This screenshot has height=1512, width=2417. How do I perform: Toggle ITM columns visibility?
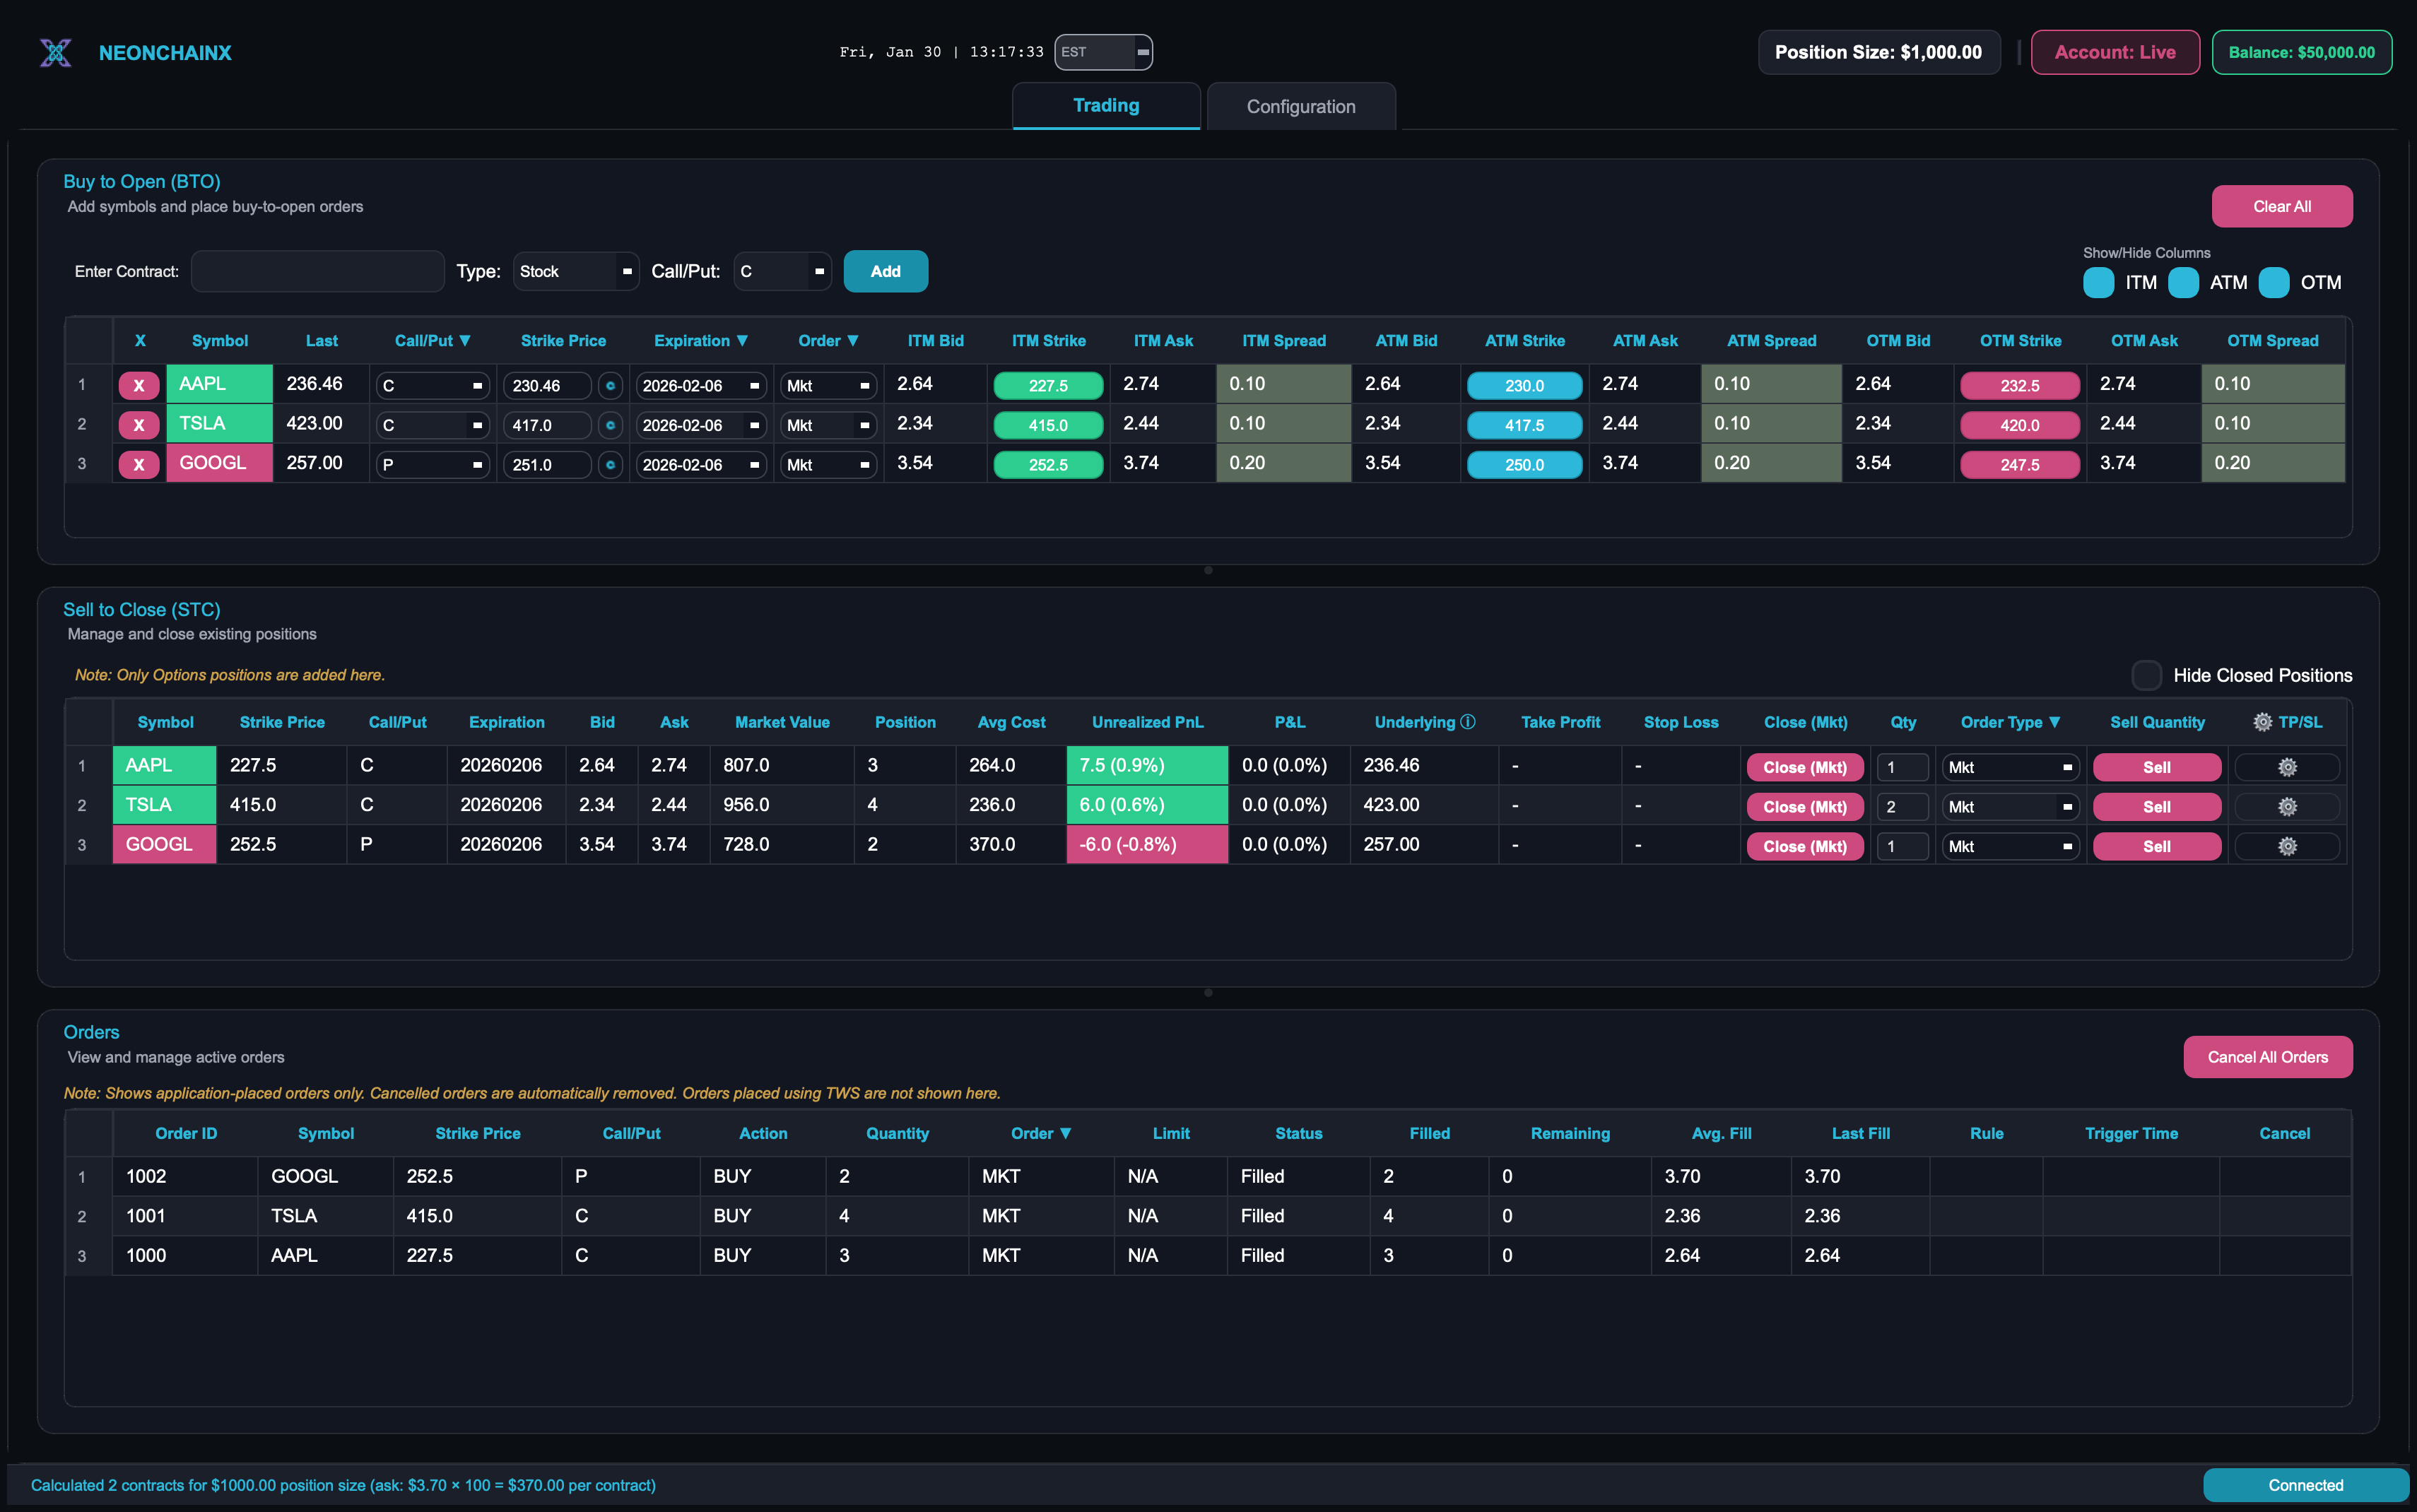tap(2098, 283)
